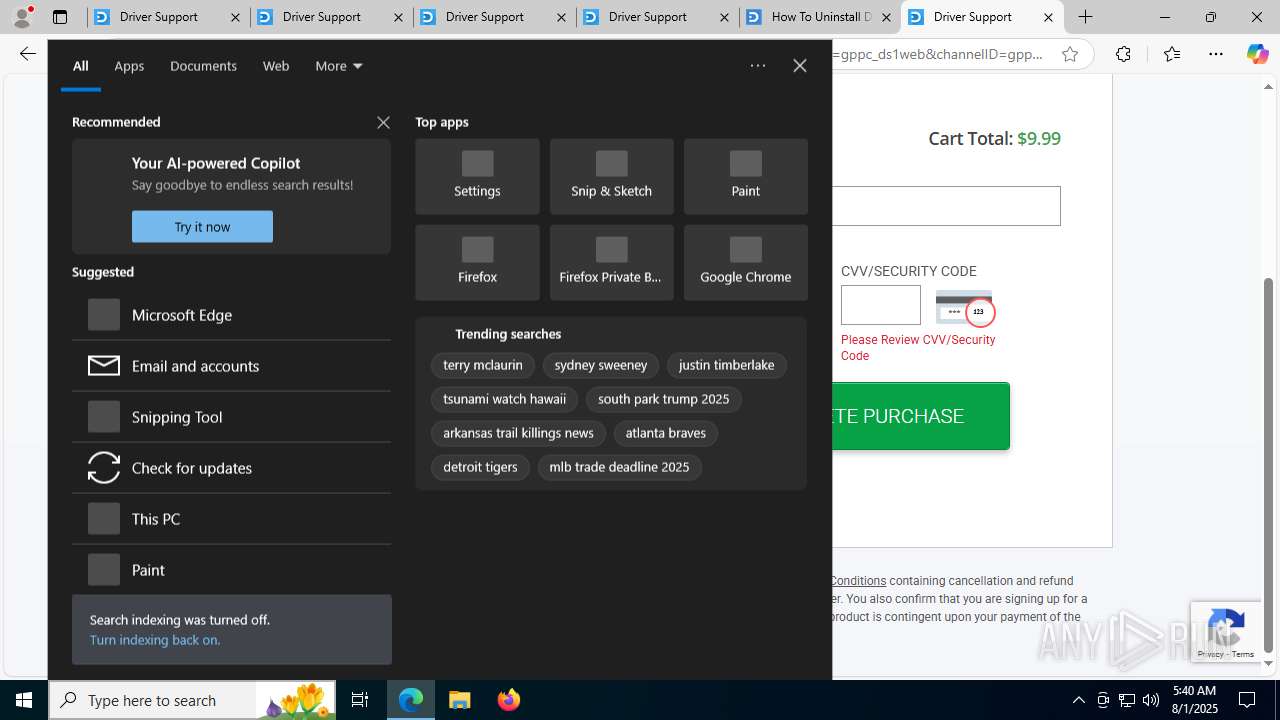Launch Google Chrome top app tile
Image resolution: width=1280 pixels, height=720 pixels.
tap(745, 263)
